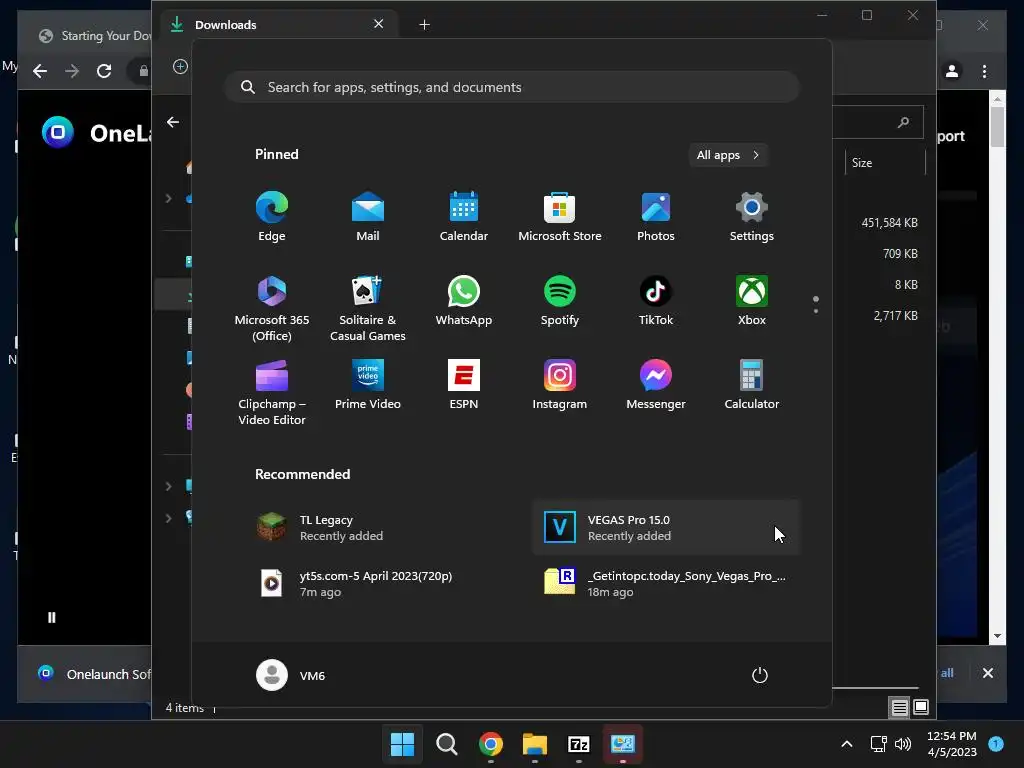Close the Chrome downloads bar
Screen dimensions: 1024x768
tap(987, 673)
